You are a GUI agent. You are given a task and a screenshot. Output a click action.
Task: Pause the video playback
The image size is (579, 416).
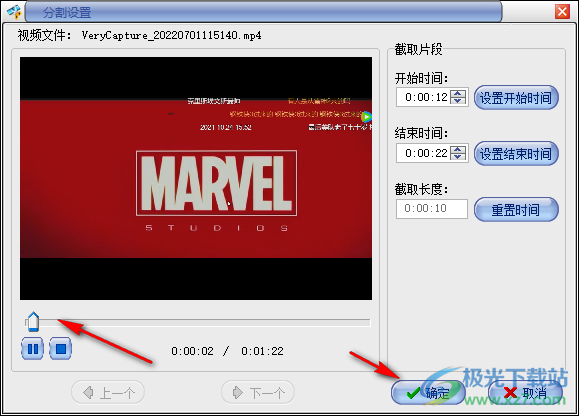click(32, 348)
